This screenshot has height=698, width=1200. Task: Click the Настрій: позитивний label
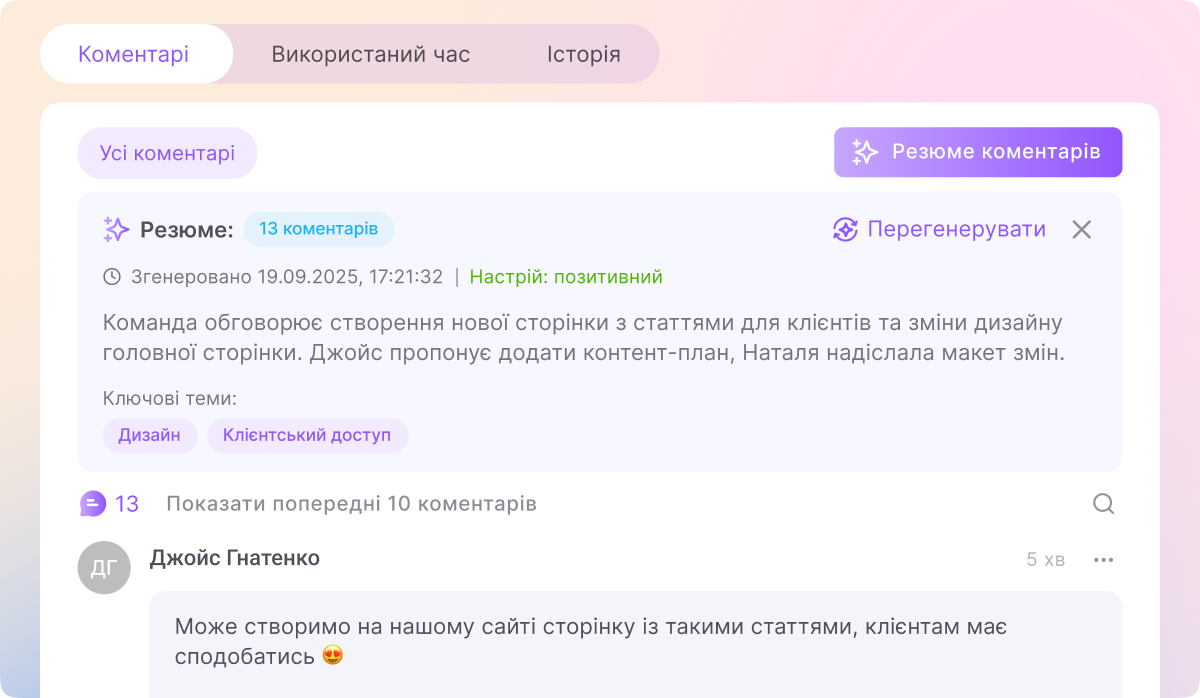[565, 277]
